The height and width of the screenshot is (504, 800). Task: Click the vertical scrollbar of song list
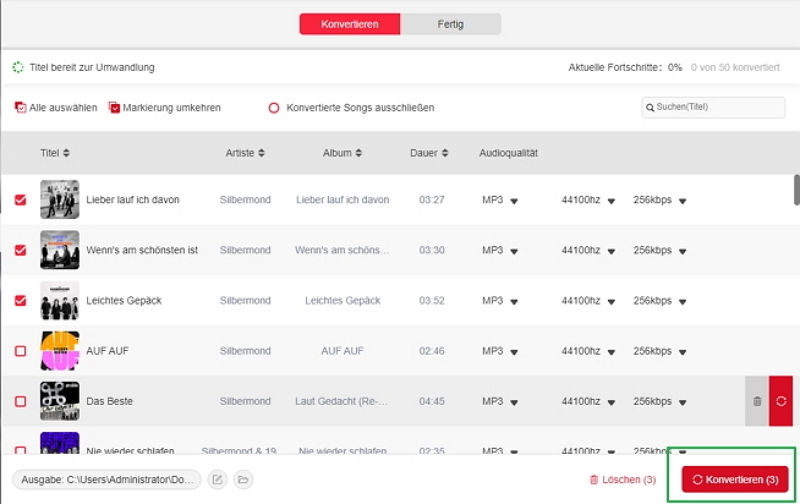click(x=796, y=190)
